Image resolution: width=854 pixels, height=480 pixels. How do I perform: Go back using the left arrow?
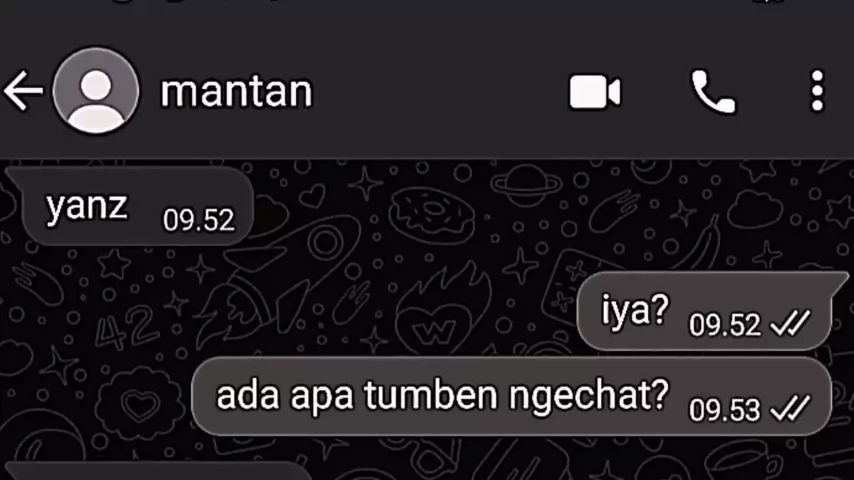[x=23, y=90]
